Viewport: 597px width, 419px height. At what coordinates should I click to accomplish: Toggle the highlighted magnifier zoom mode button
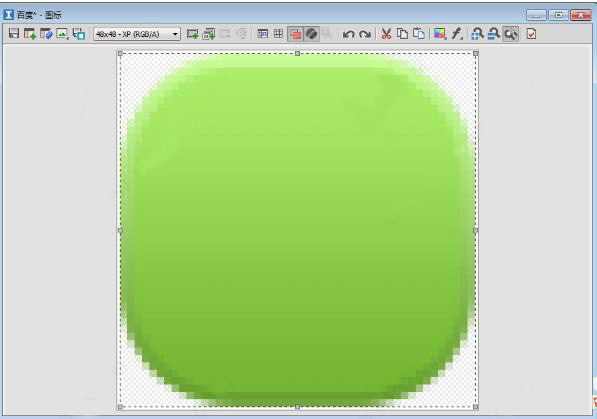pos(511,34)
